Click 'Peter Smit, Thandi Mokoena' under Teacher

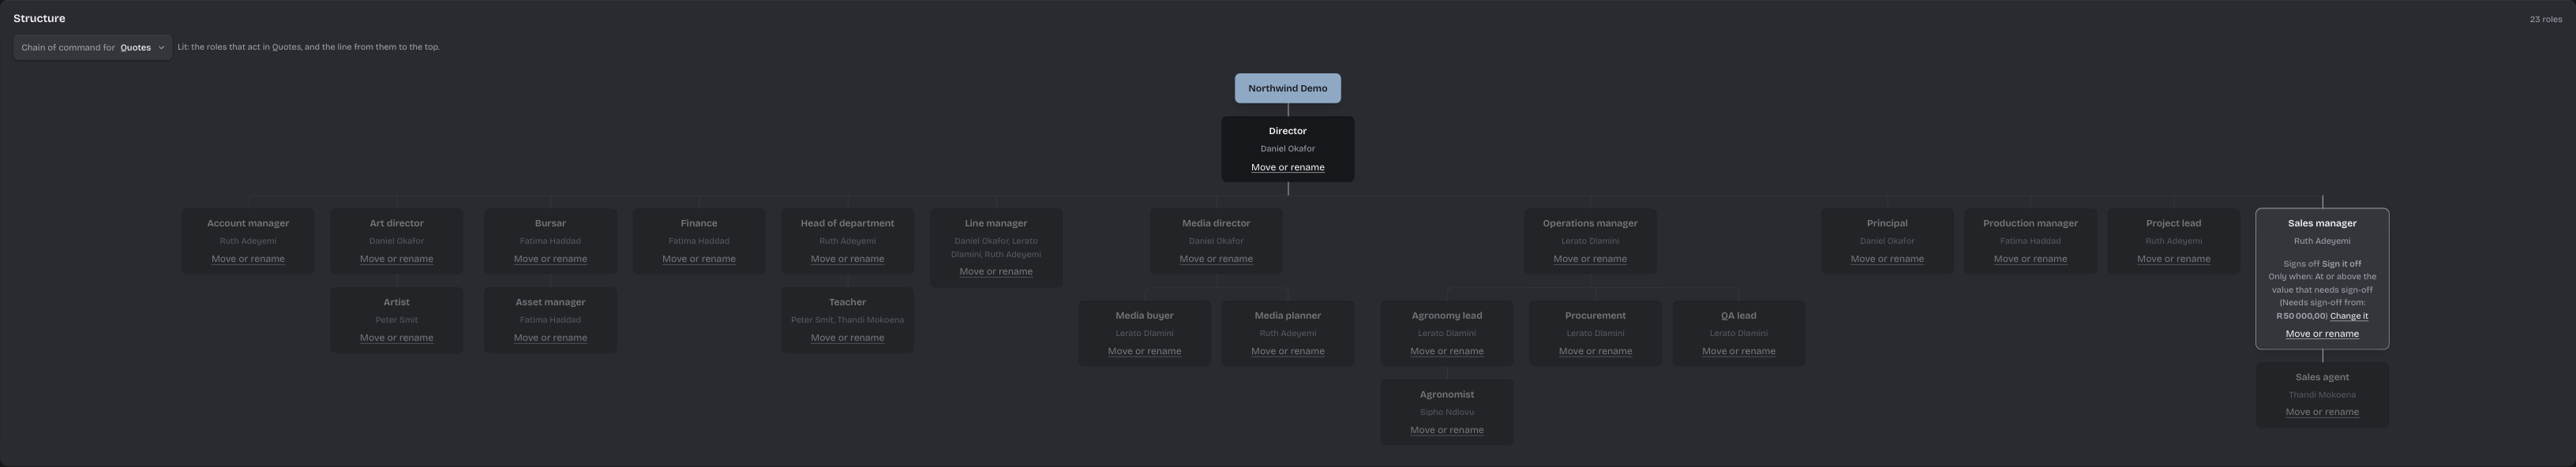(847, 320)
